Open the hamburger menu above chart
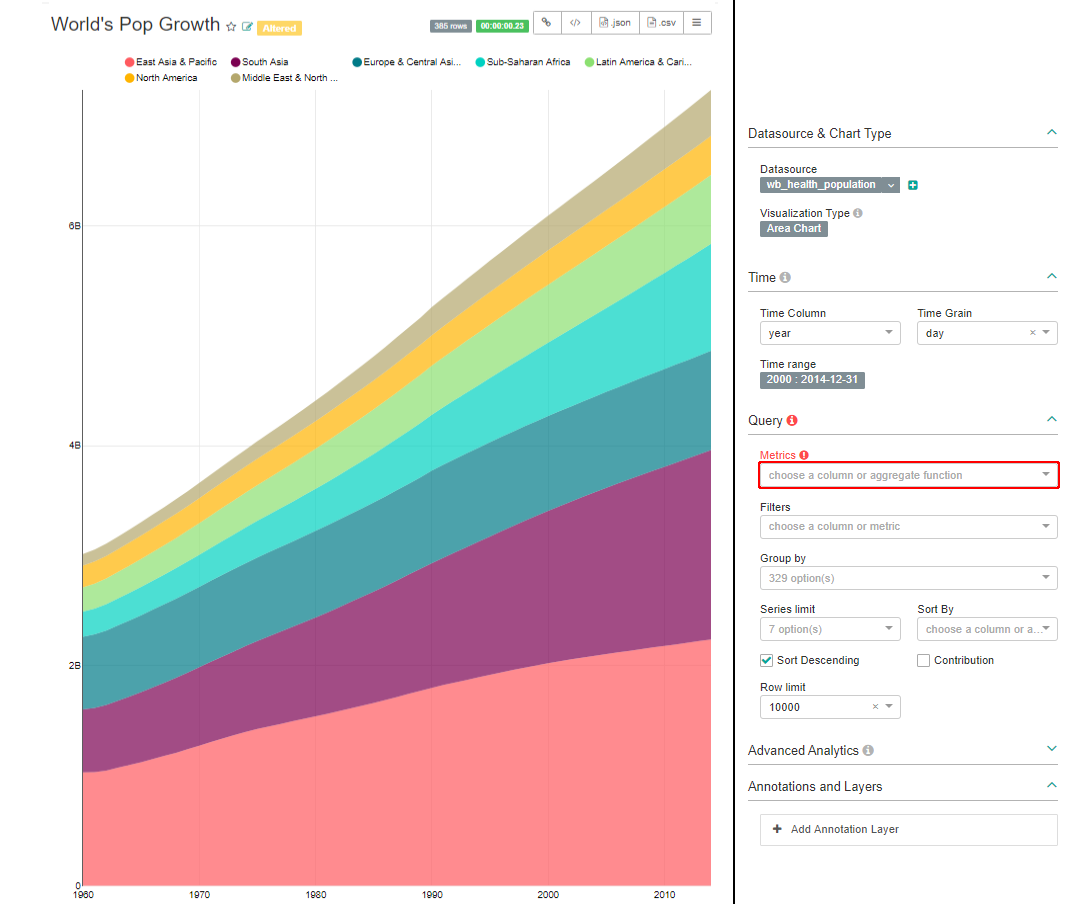 tap(697, 23)
